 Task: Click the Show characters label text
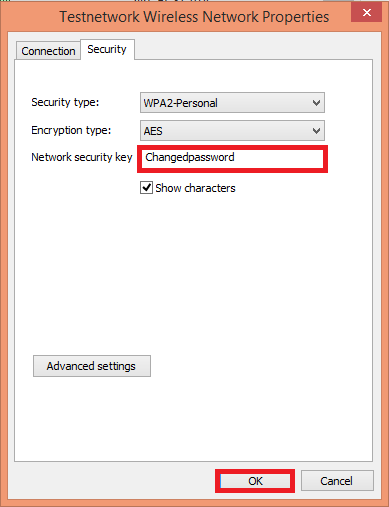195,188
